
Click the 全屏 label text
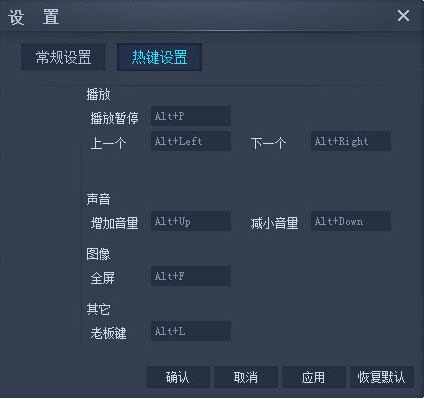click(x=102, y=278)
